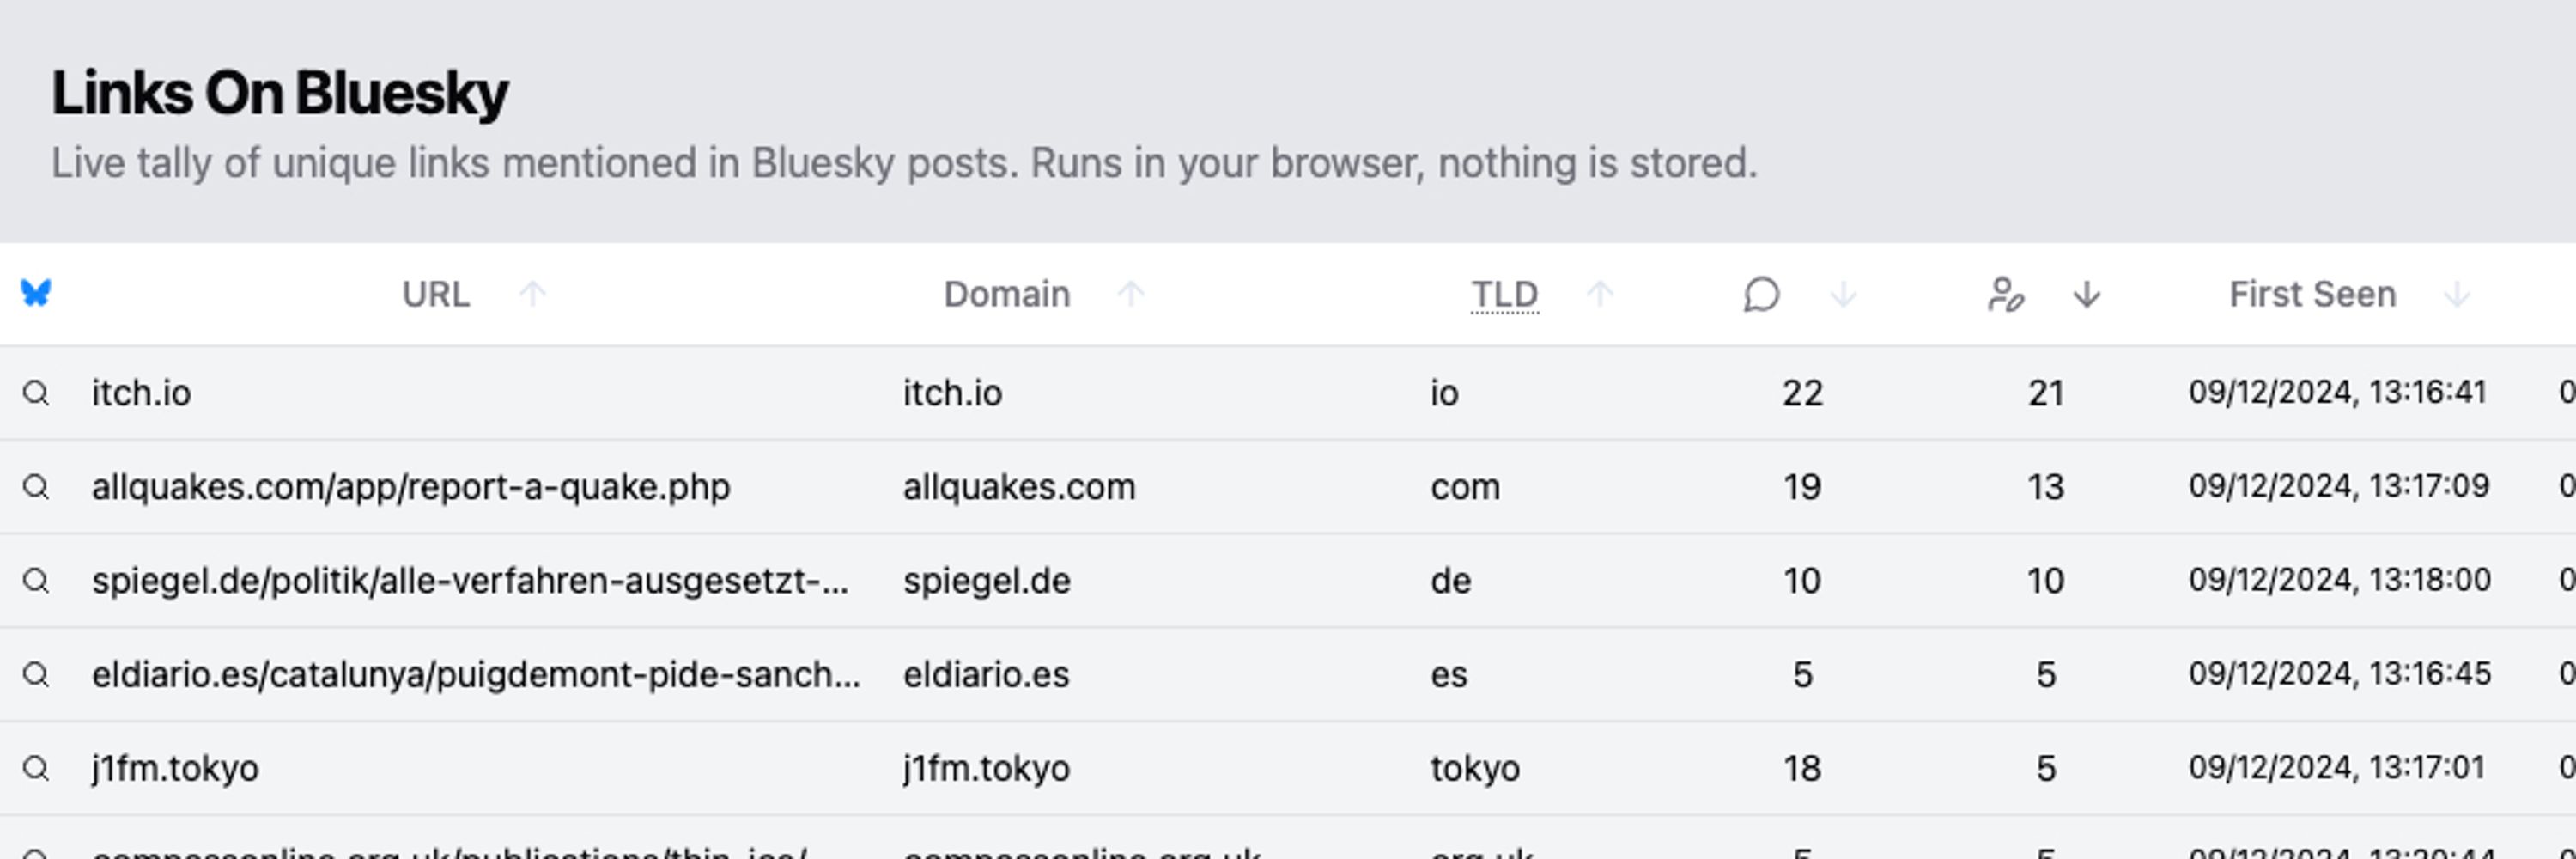This screenshot has width=2576, height=859.
Task: Click first seen 09/12/2024, 13:17:01
Action: (2337, 767)
